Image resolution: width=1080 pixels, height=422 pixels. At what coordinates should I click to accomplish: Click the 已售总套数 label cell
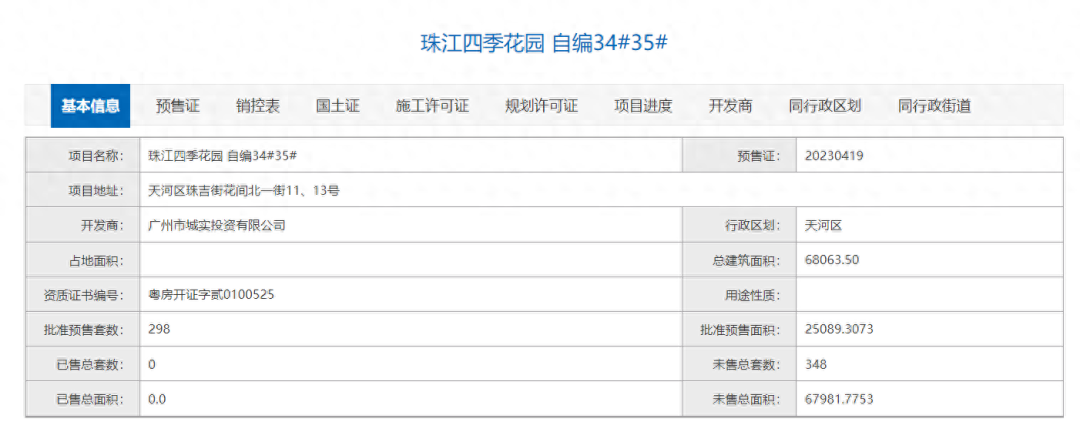click(83, 364)
